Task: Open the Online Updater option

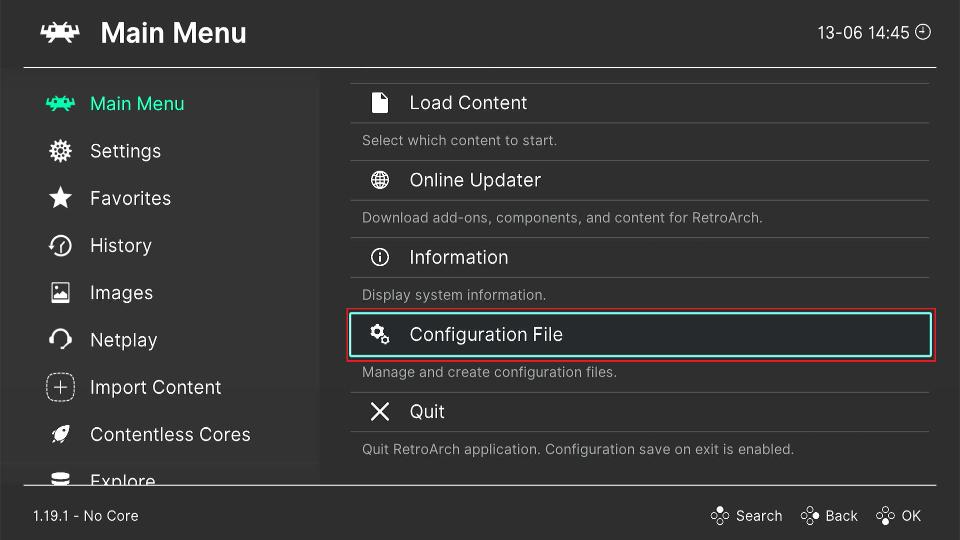Action: (x=640, y=180)
